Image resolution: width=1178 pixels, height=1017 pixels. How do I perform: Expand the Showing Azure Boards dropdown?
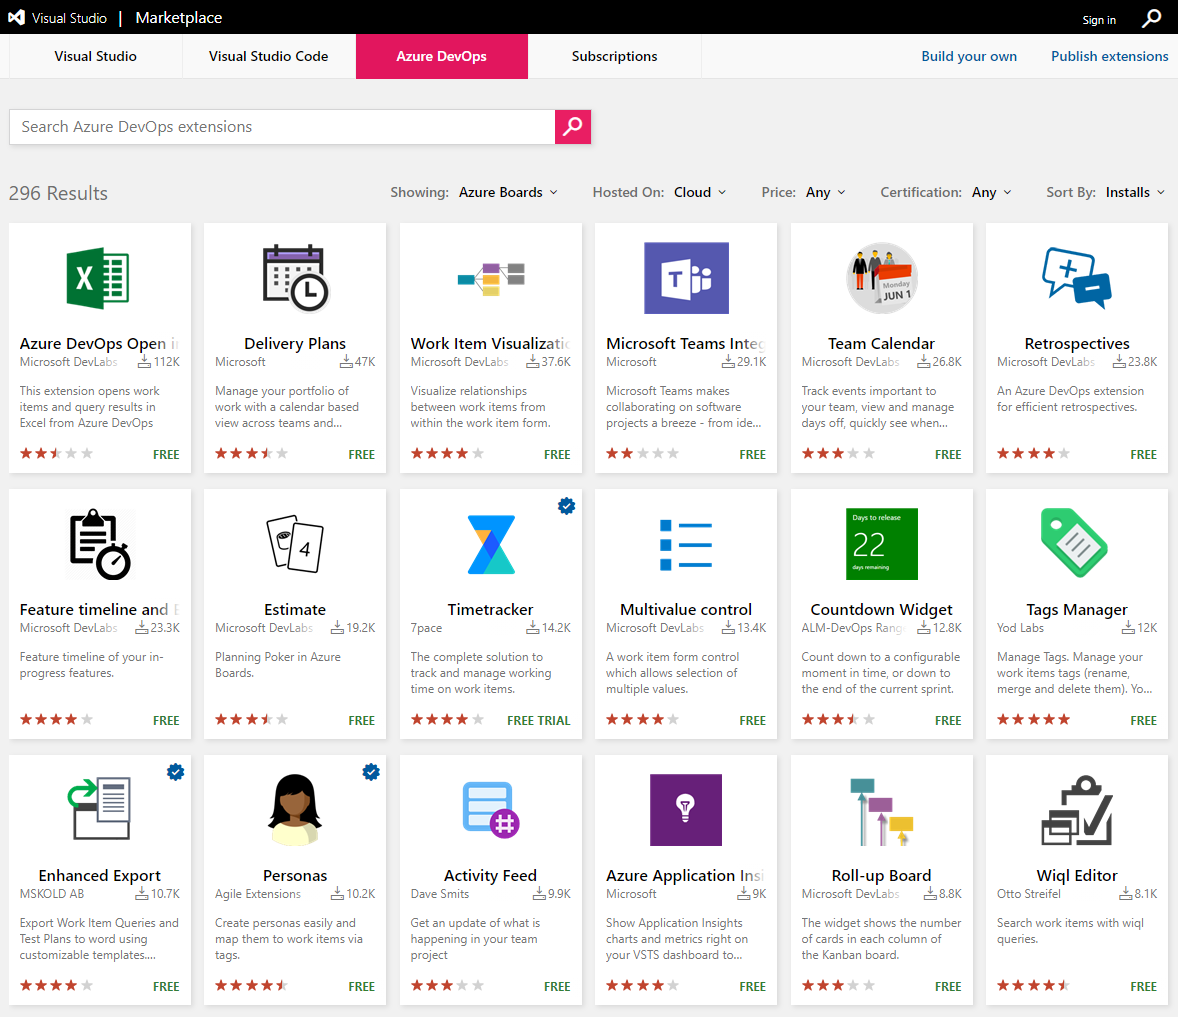508,192
